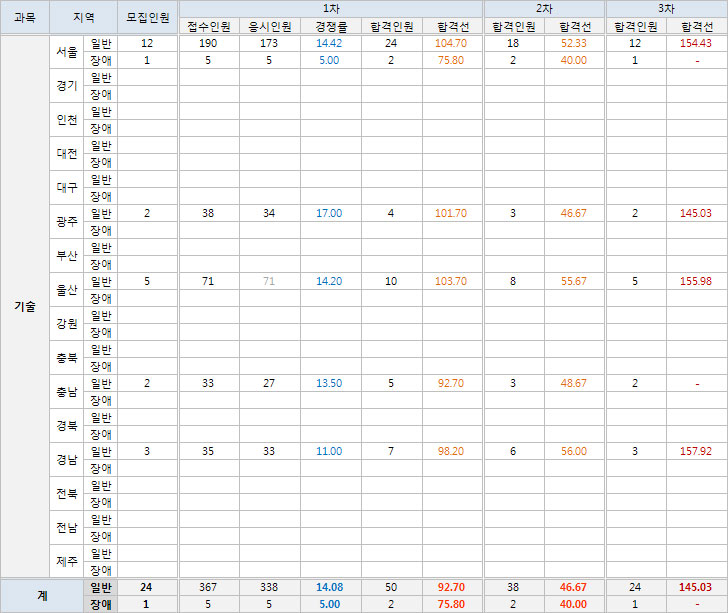This screenshot has width=728, height=613.
Task: Click Seoul's 접수인원 value 190
Action: (208, 43)
